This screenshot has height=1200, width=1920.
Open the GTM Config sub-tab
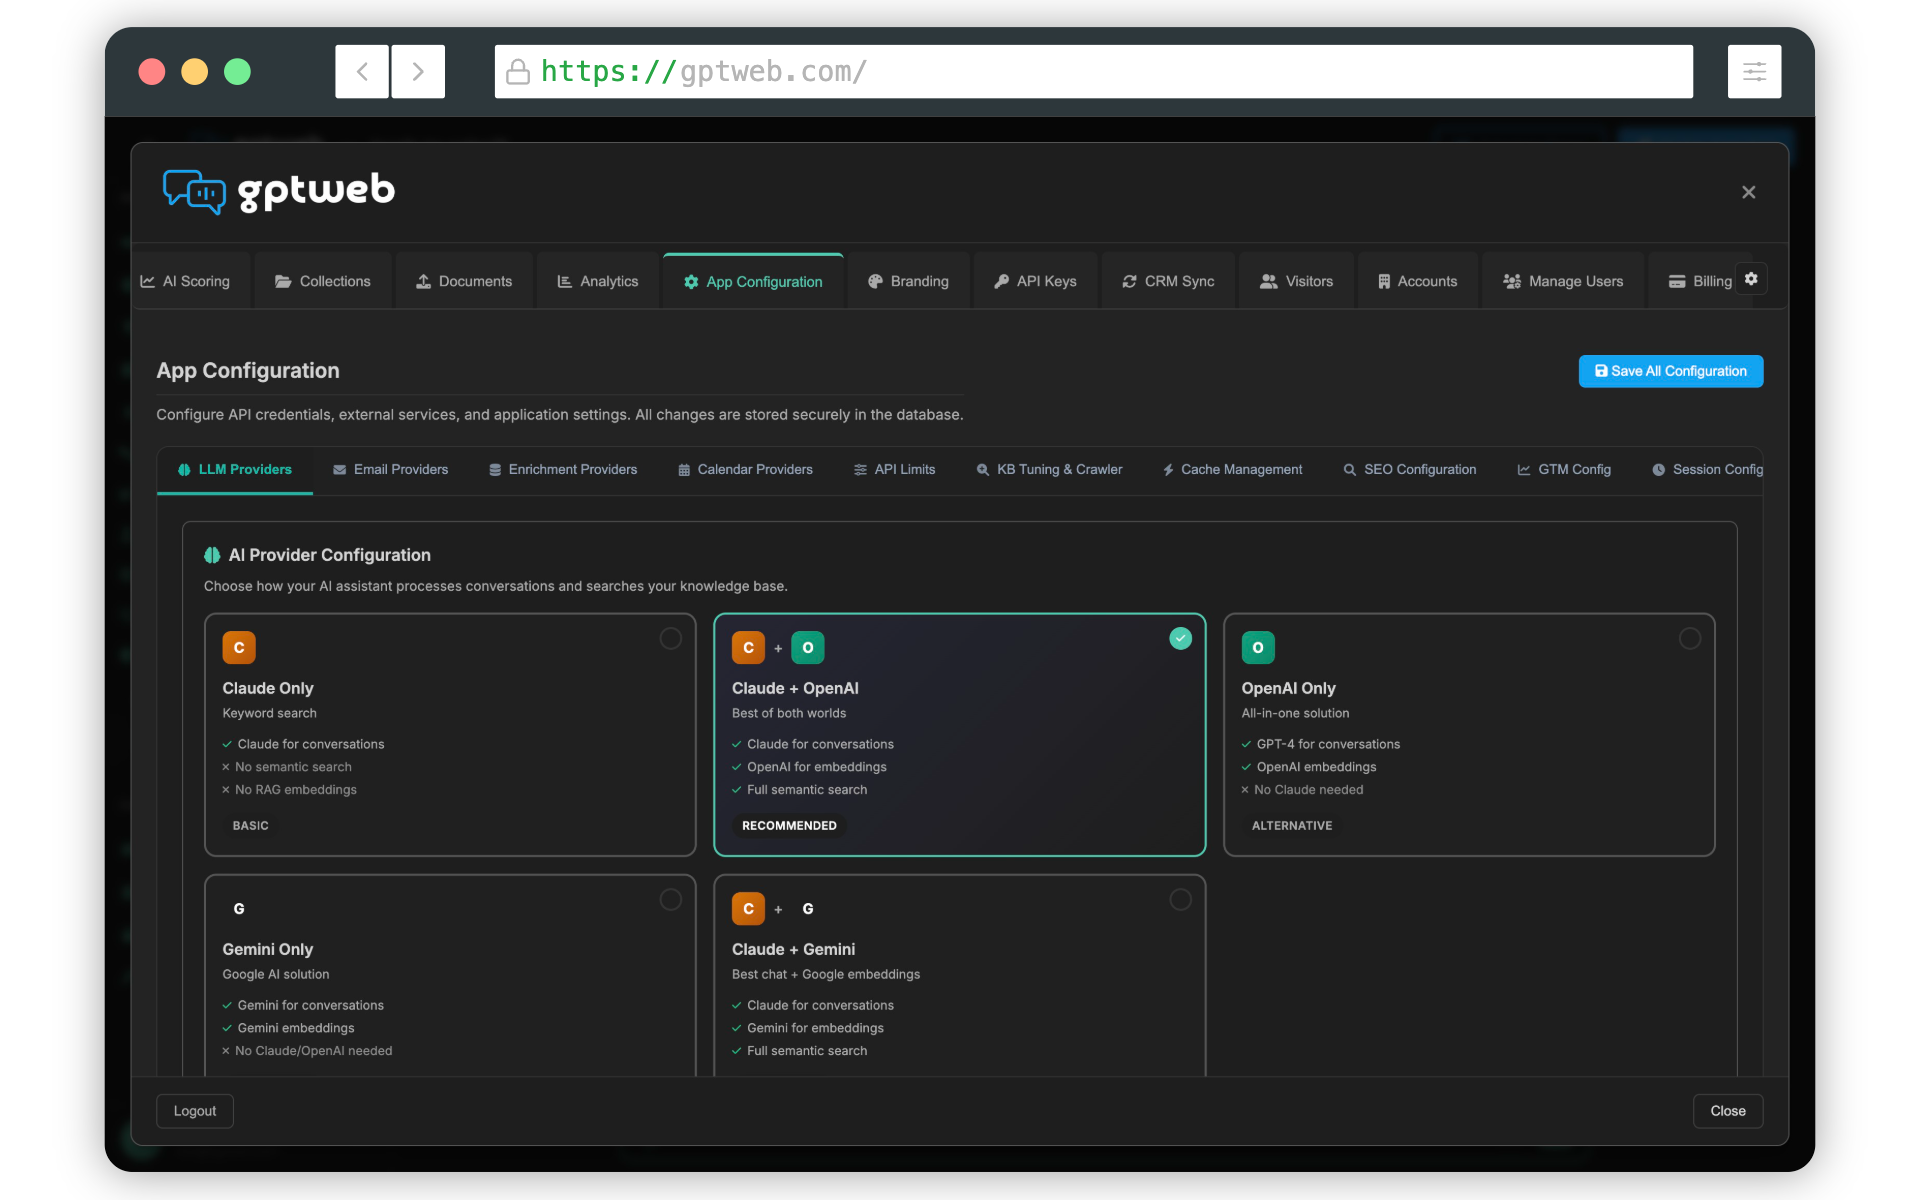click(1565, 470)
